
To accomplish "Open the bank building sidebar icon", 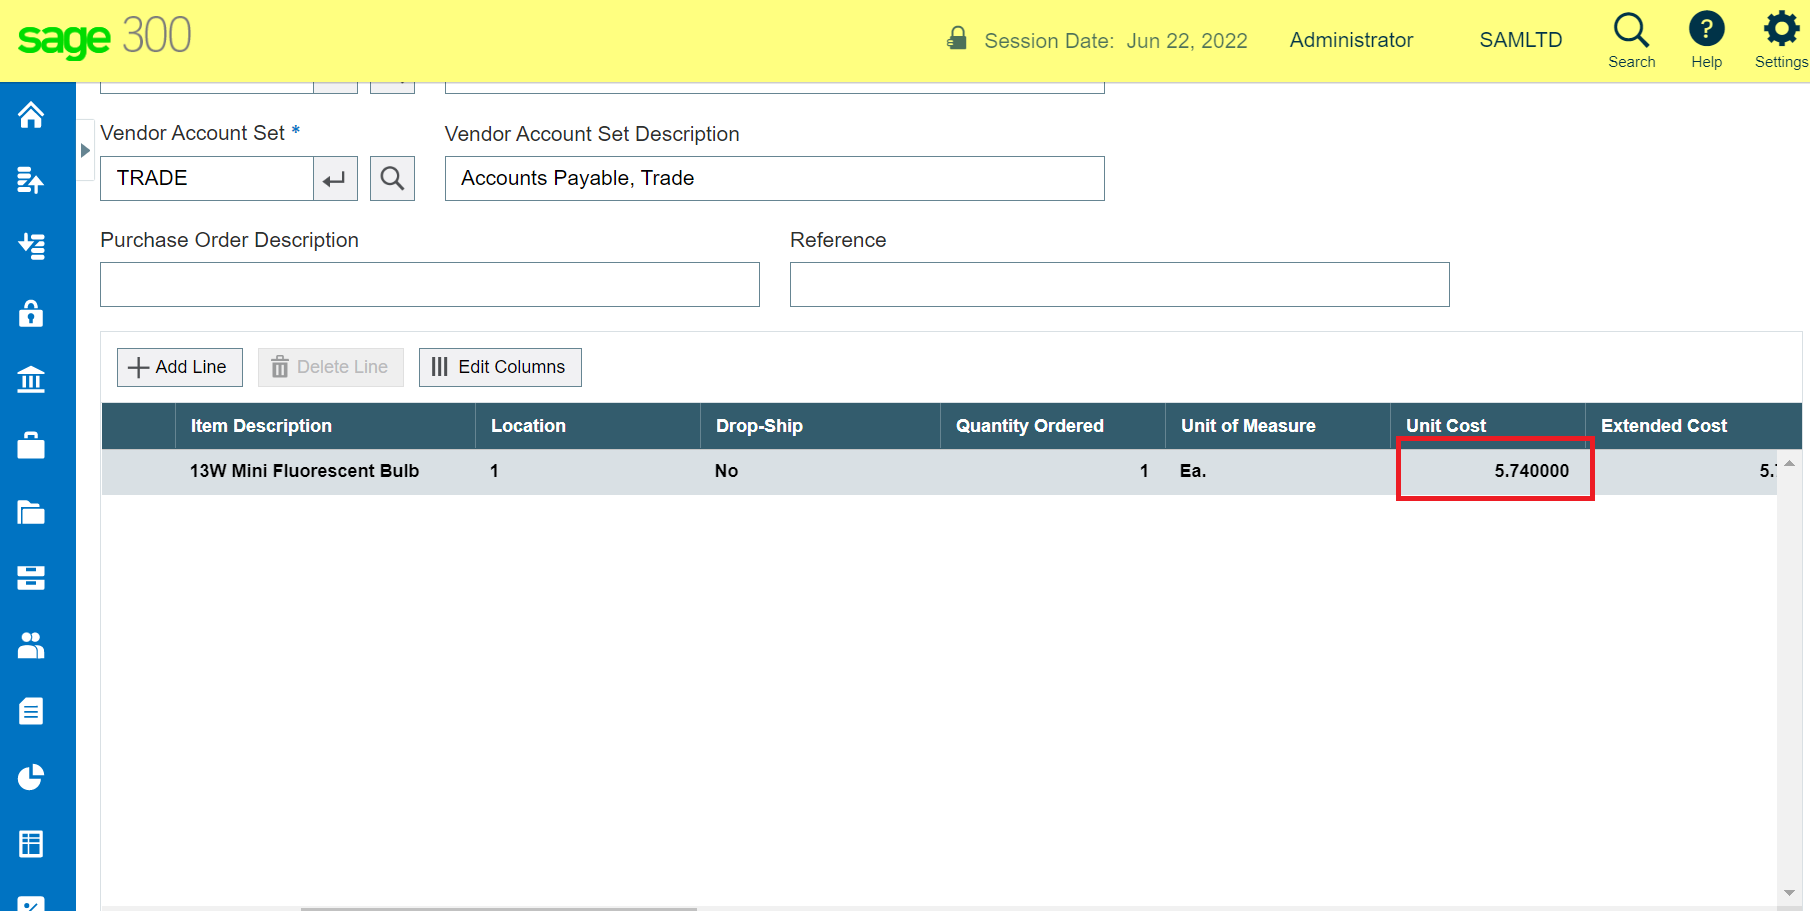I will click(31, 380).
